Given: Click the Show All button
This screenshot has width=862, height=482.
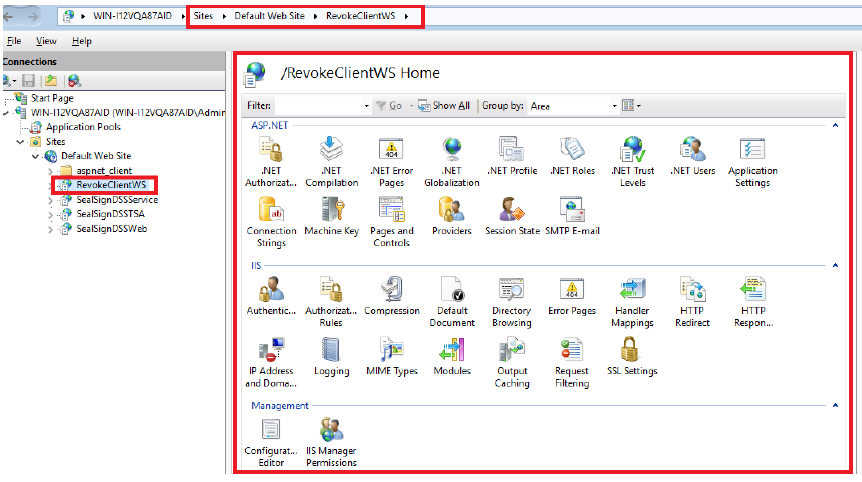Looking at the screenshot, I should pyautogui.click(x=443, y=106).
